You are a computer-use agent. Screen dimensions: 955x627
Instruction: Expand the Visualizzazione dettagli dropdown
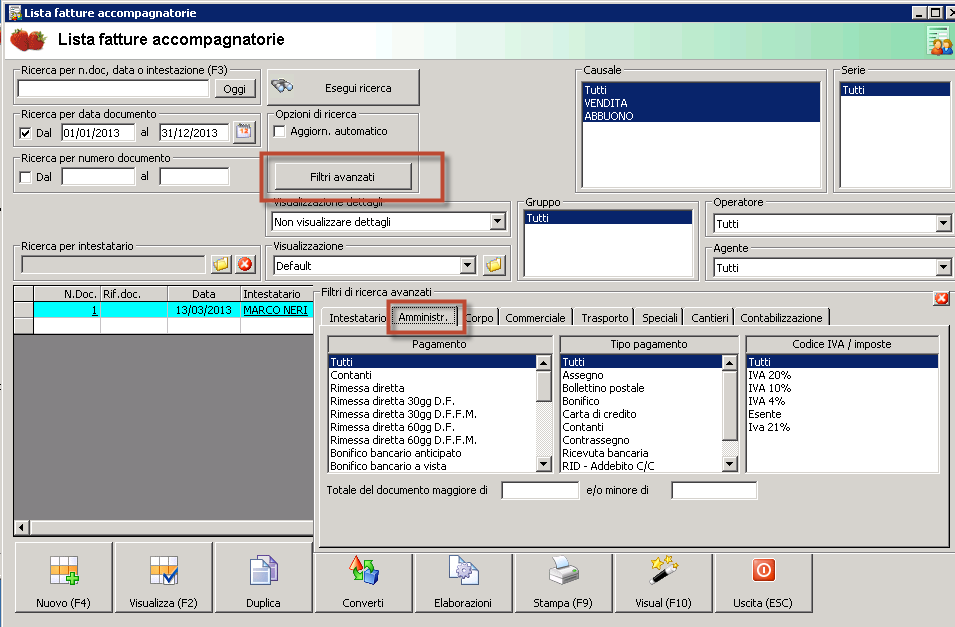(x=497, y=222)
